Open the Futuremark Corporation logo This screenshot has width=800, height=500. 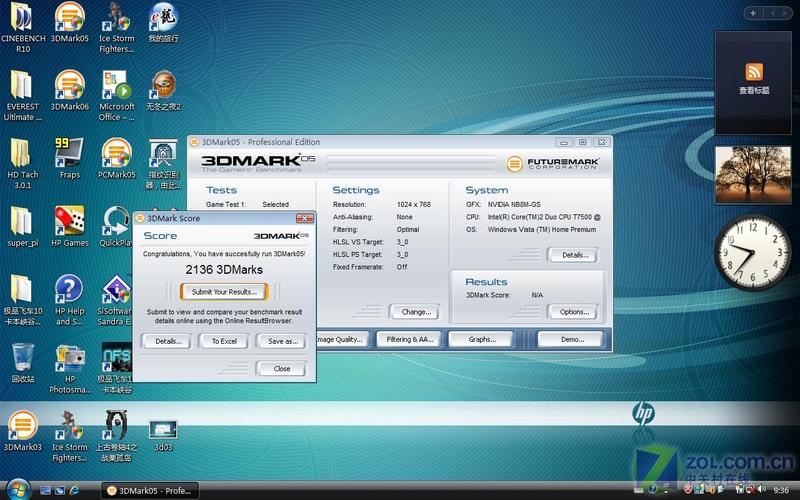coord(553,164)
